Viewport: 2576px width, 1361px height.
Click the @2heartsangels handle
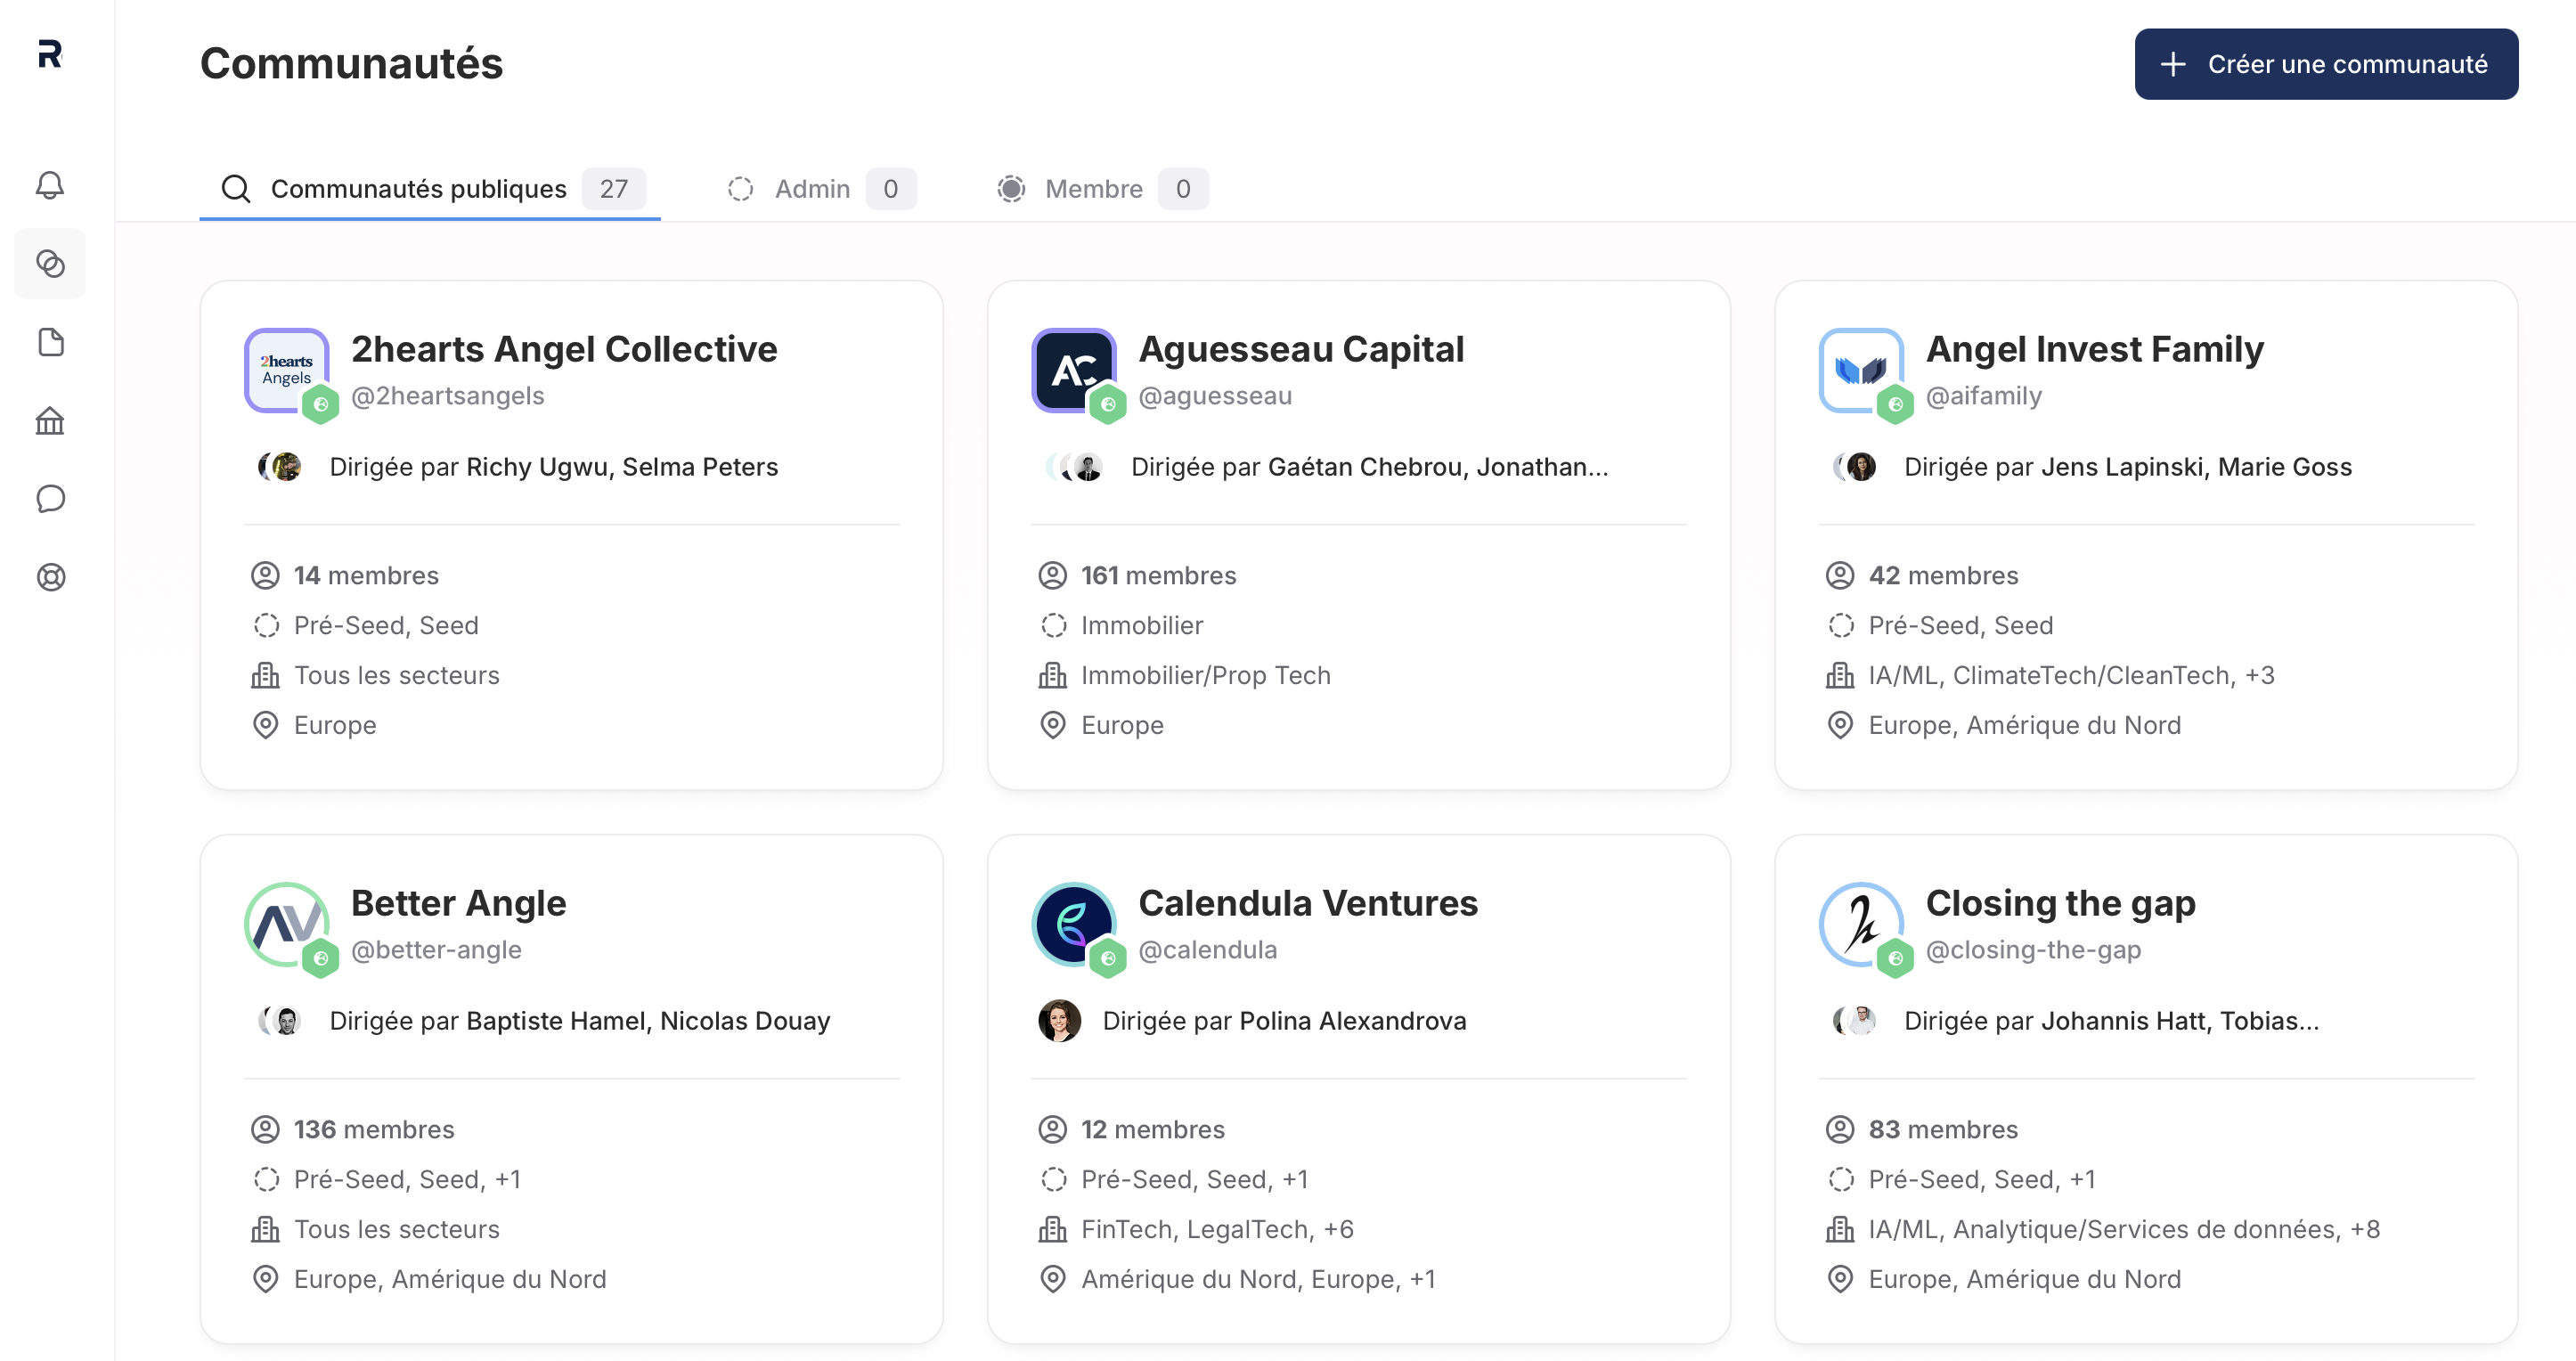click(447, 396)
